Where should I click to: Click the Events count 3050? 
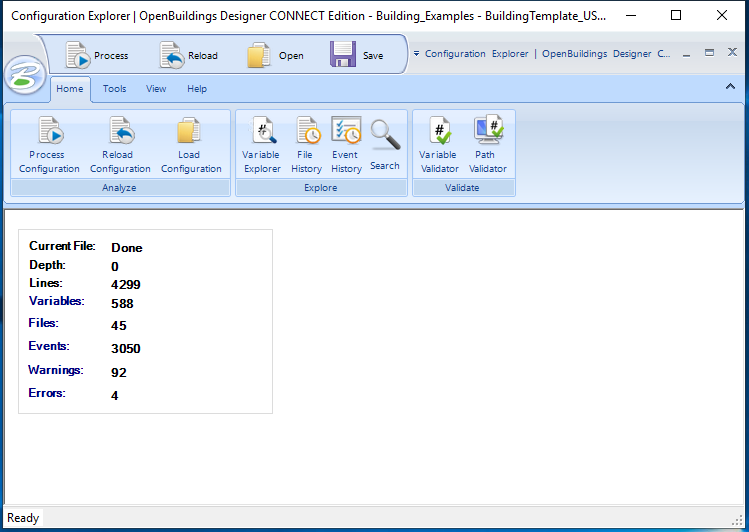click(126, 349)
